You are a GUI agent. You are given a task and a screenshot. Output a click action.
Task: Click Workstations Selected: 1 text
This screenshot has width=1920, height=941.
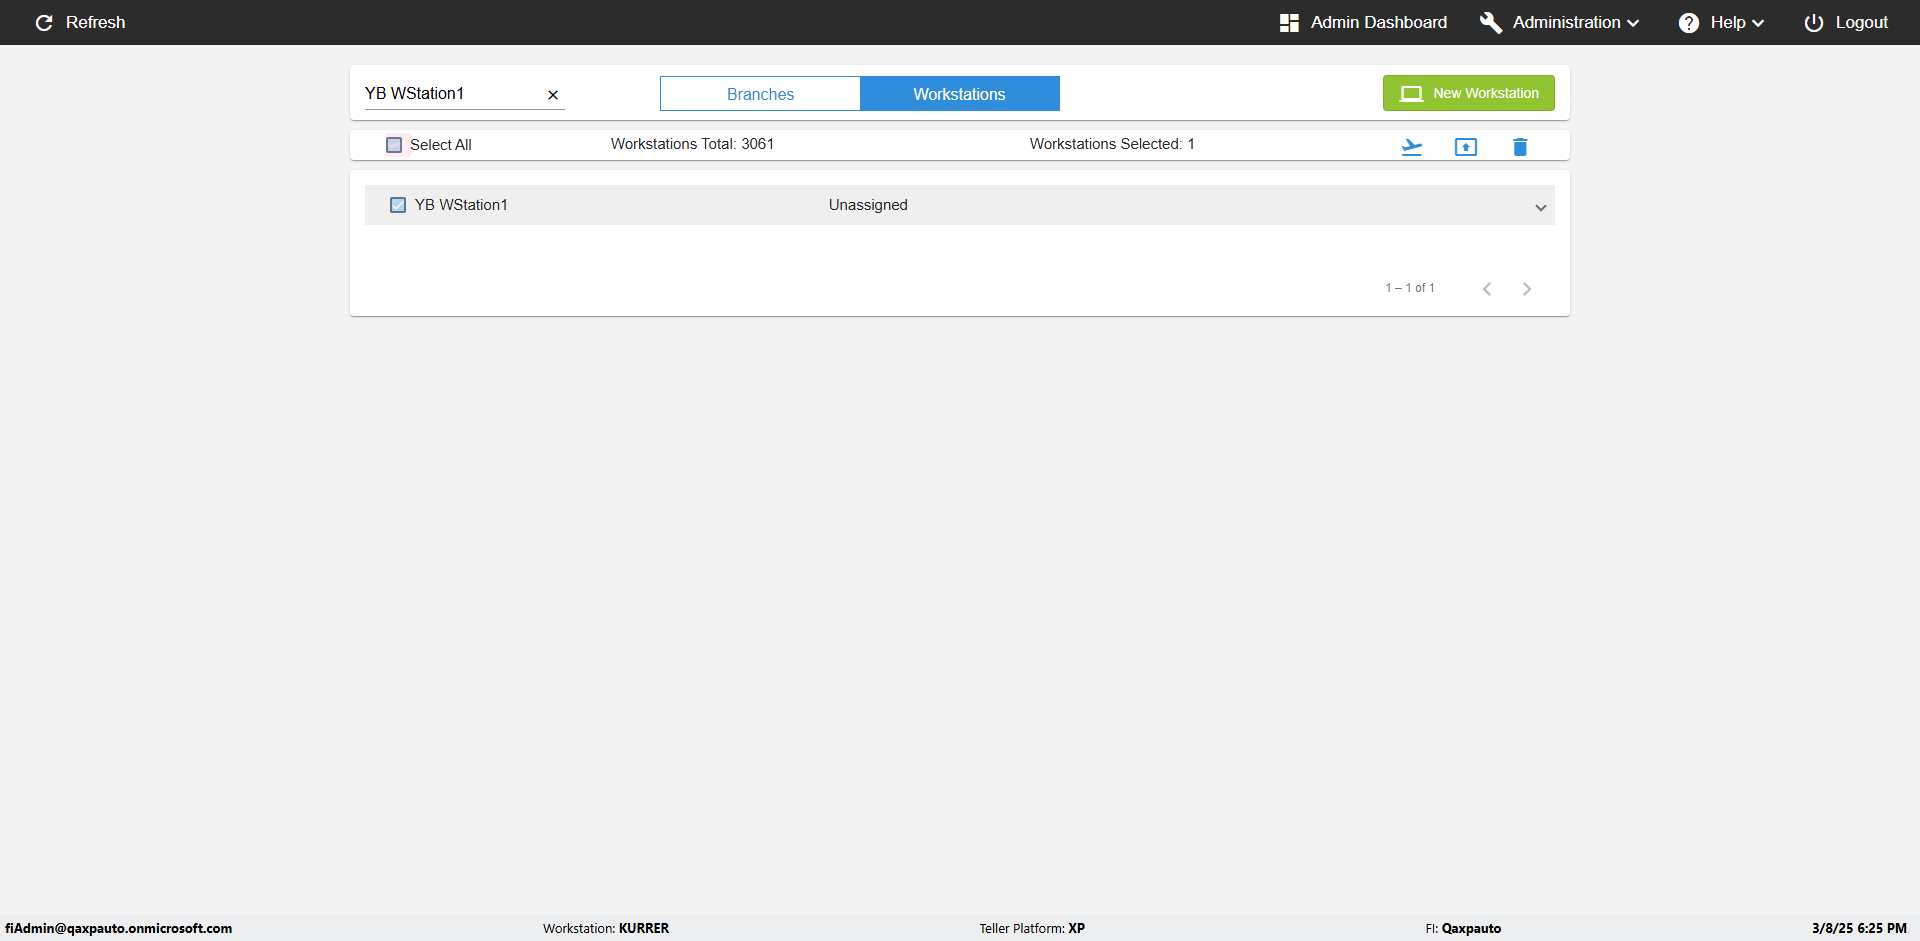(x=1112, y=144)
